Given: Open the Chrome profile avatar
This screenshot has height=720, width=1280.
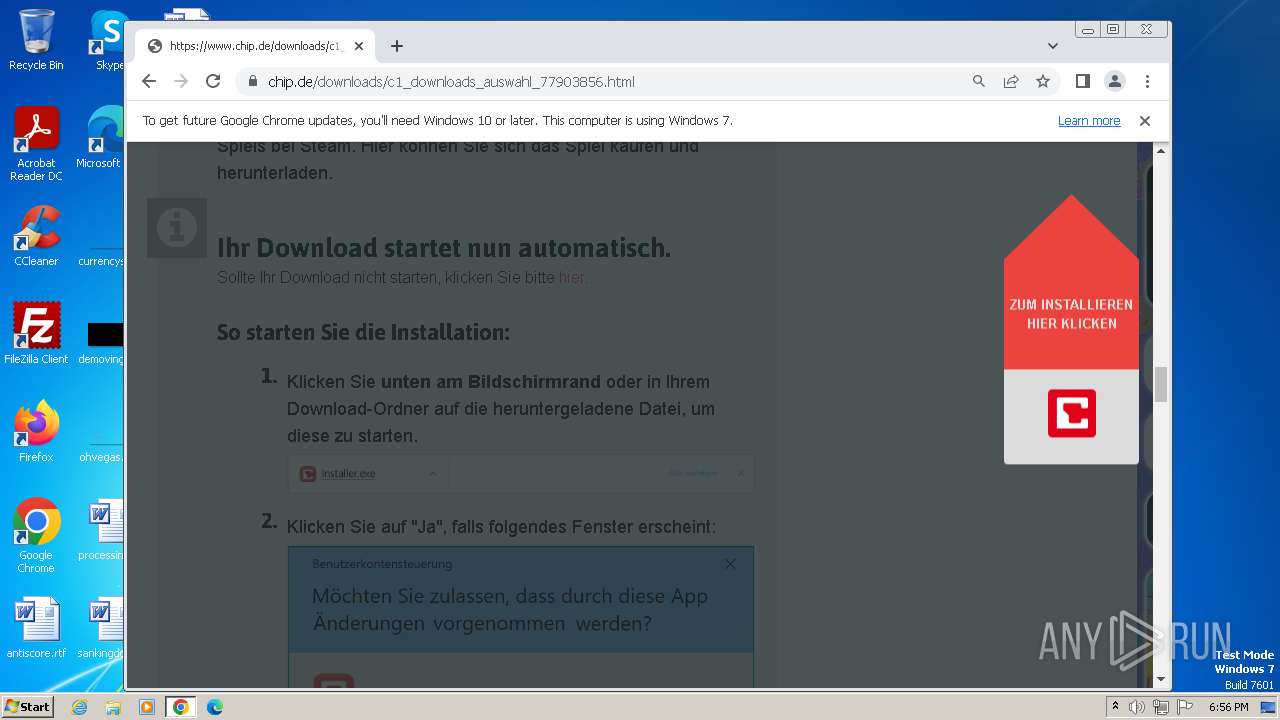Looking at the screenshot, I should (1114, 81).
